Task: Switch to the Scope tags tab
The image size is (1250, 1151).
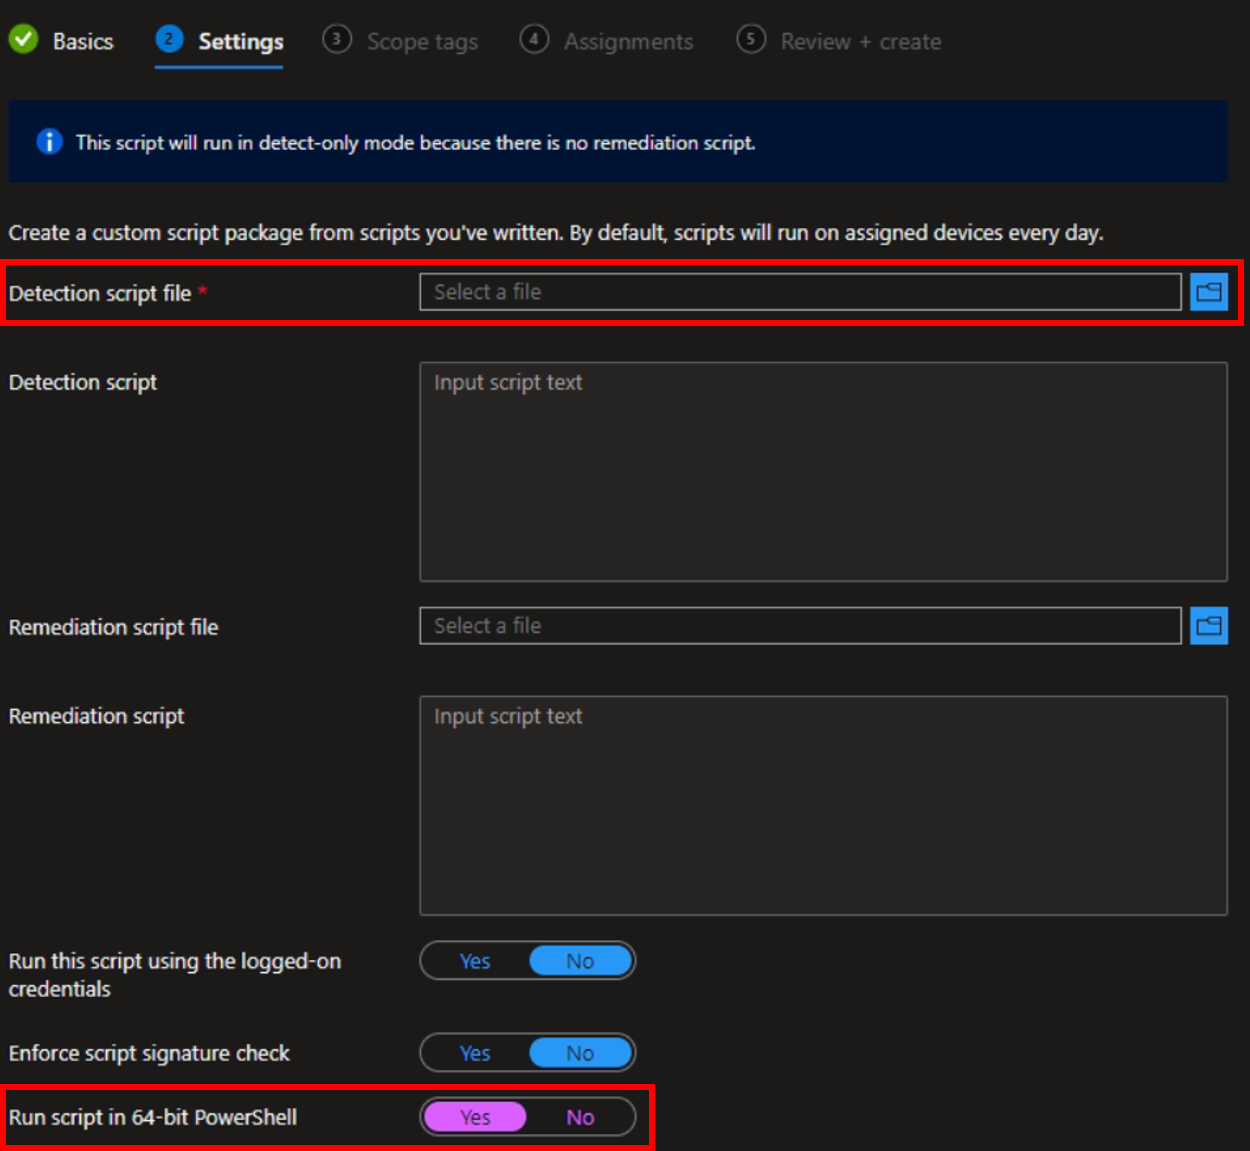Action: (422, 41)
